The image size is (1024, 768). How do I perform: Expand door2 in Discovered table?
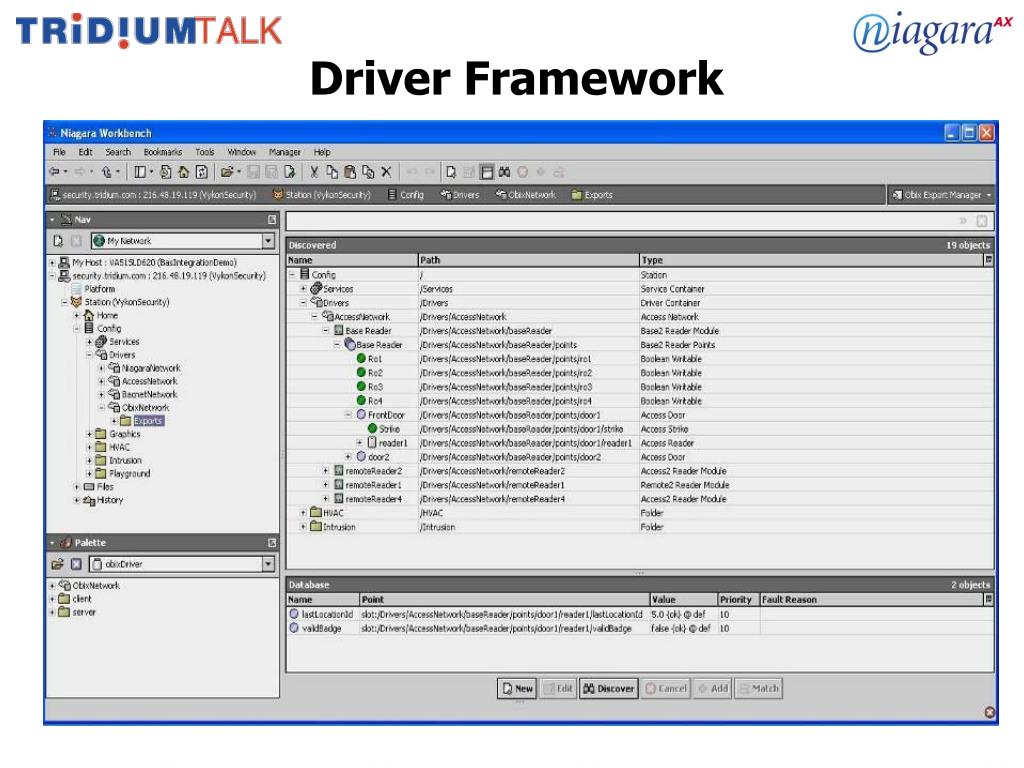coord(348,456)
